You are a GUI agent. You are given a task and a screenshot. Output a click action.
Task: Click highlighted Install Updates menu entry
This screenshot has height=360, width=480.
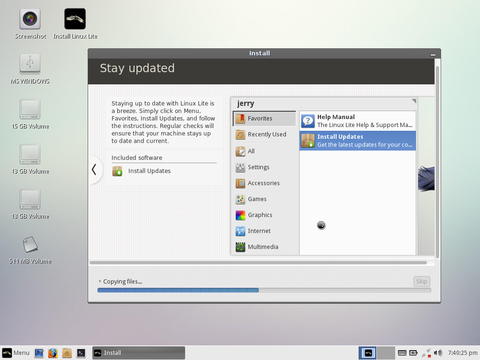point(357,140)
